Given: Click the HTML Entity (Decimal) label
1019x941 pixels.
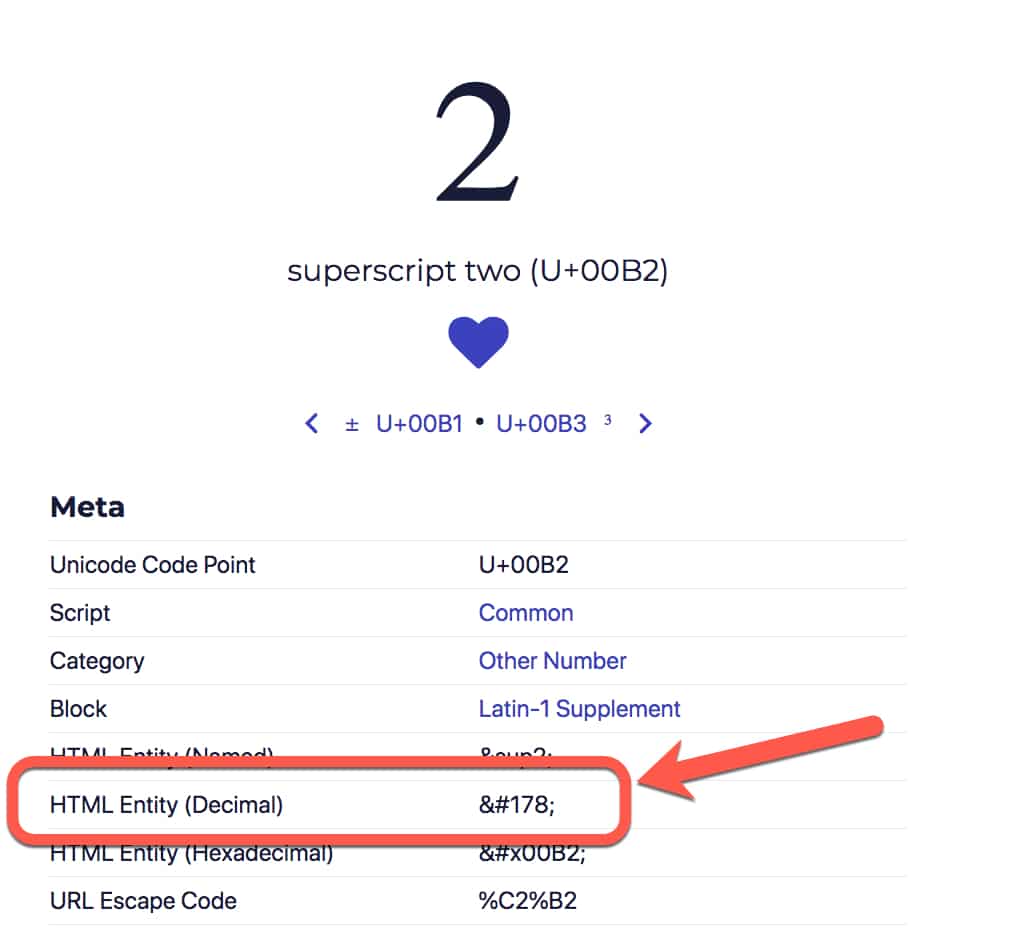Looking at the screenshot, I should [x=166, y=805].
